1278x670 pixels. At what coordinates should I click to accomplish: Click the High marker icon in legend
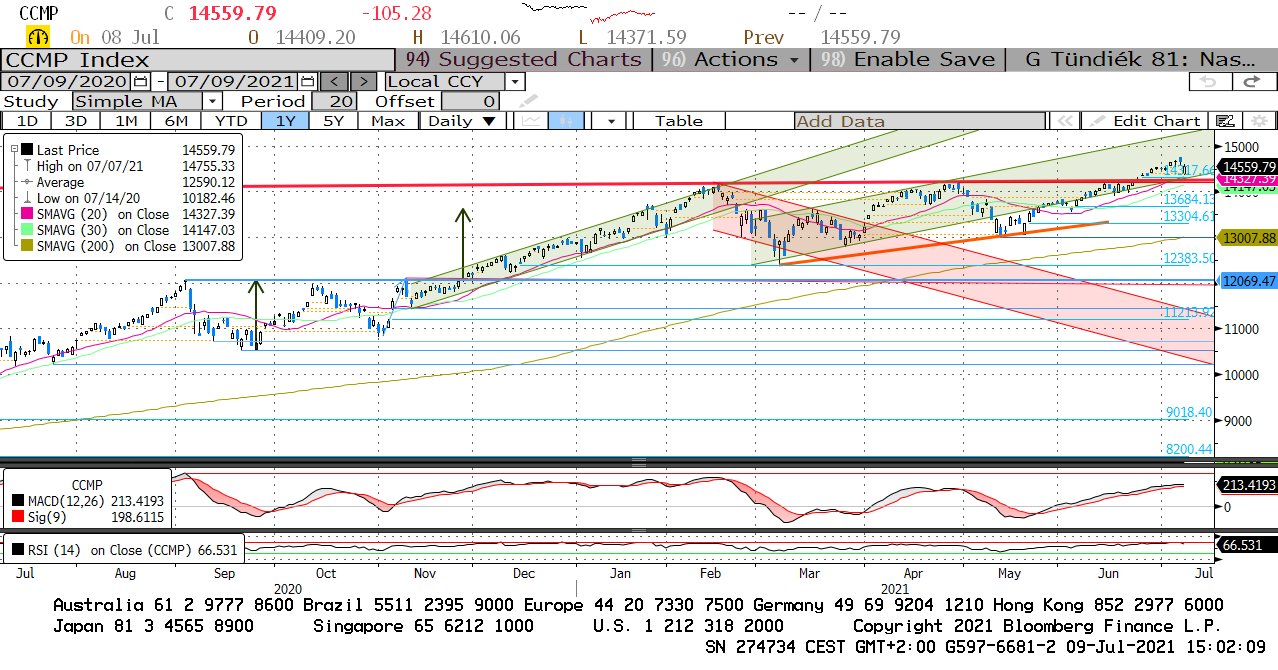click(26, 166)
